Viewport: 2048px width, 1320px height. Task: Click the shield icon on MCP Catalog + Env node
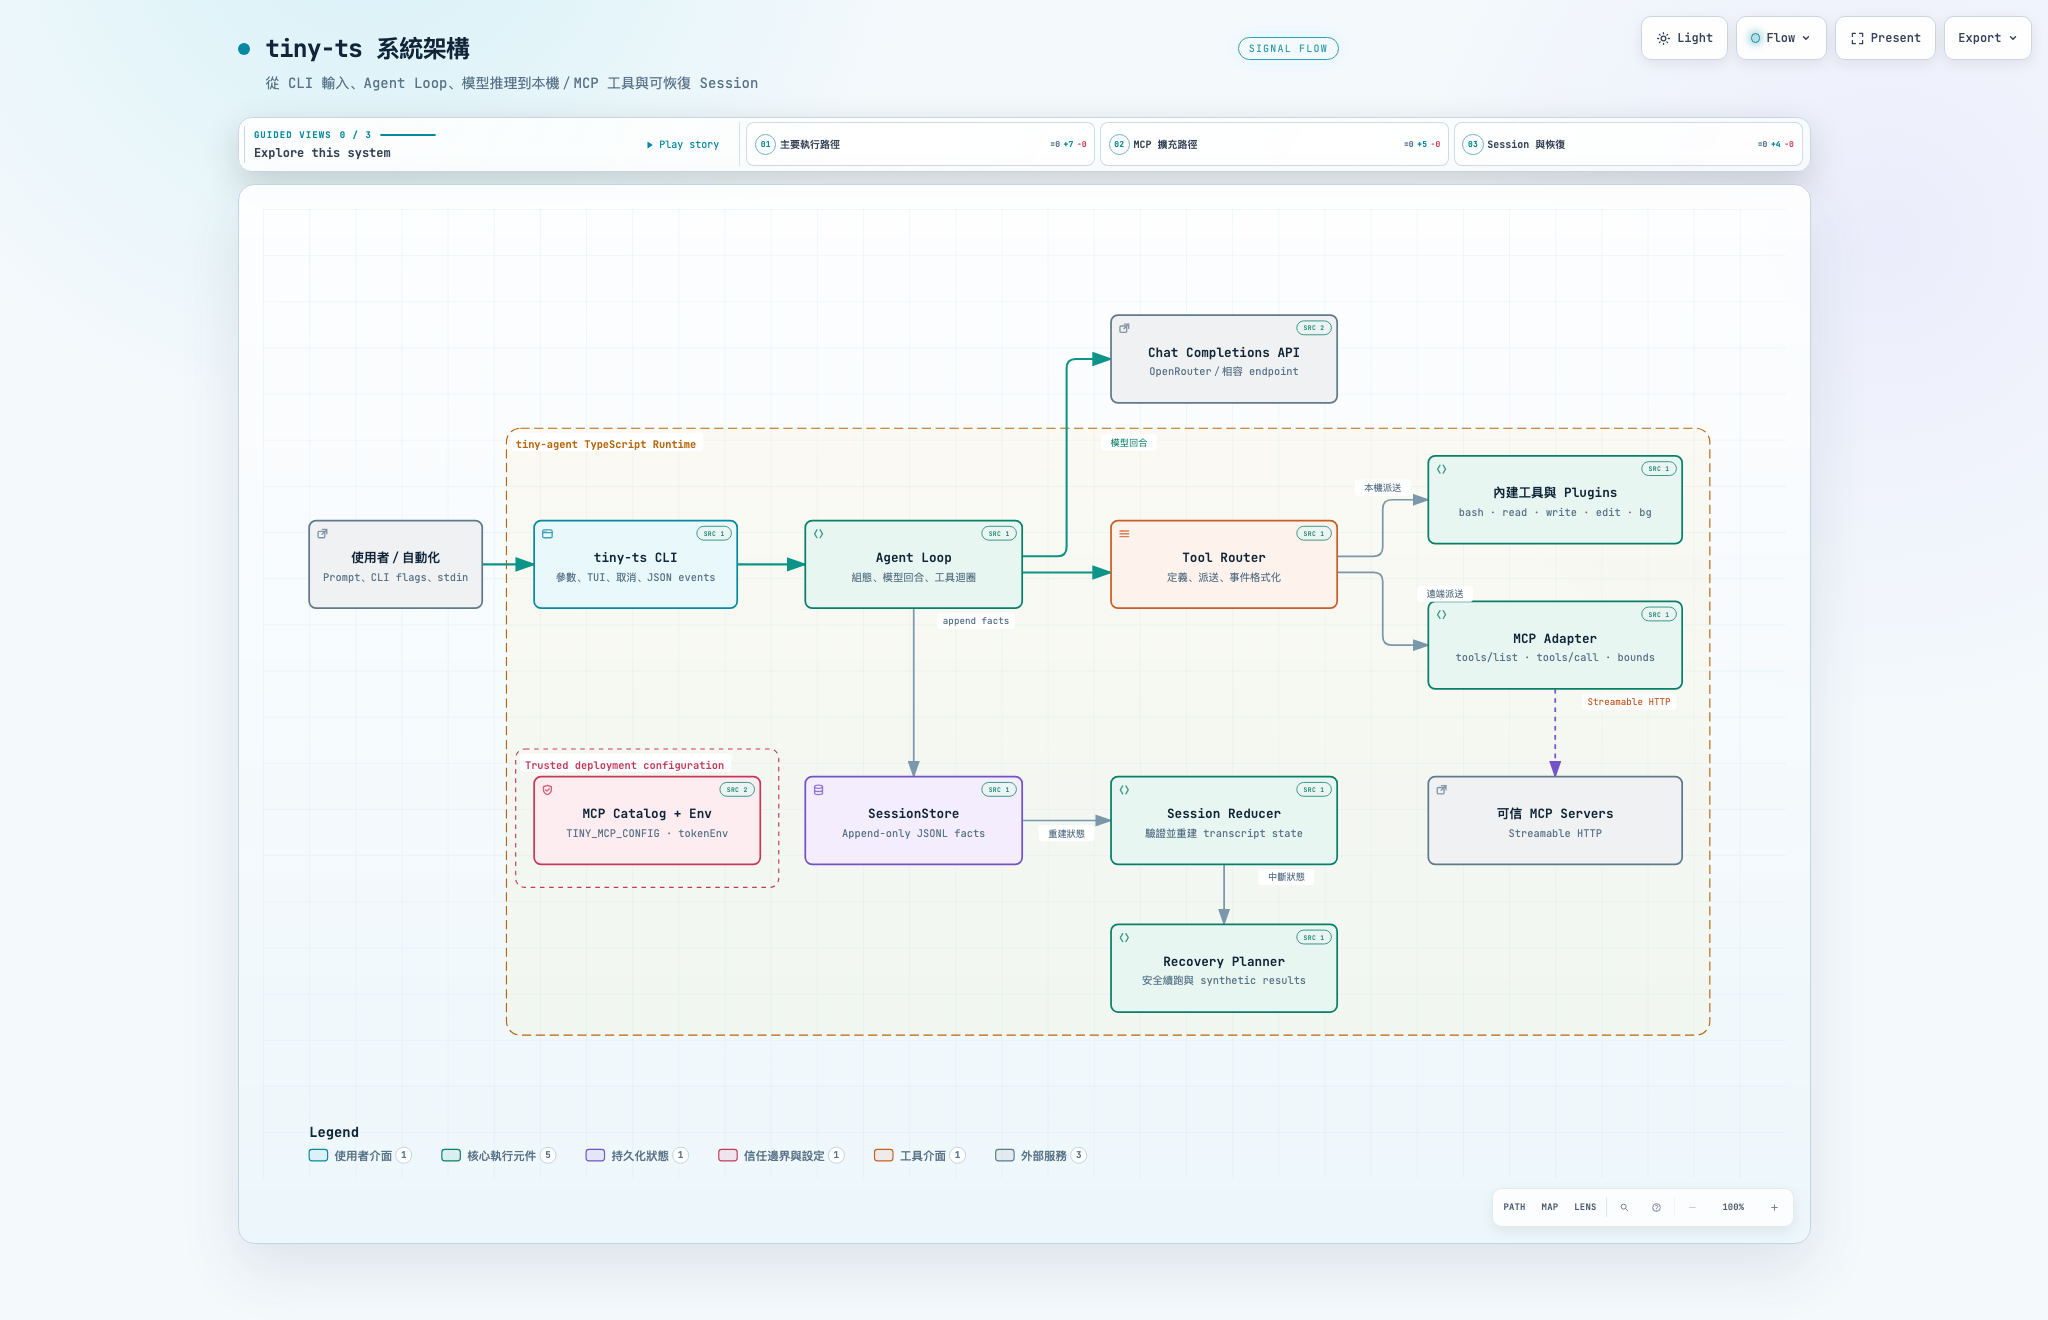(x=547, y=790)
